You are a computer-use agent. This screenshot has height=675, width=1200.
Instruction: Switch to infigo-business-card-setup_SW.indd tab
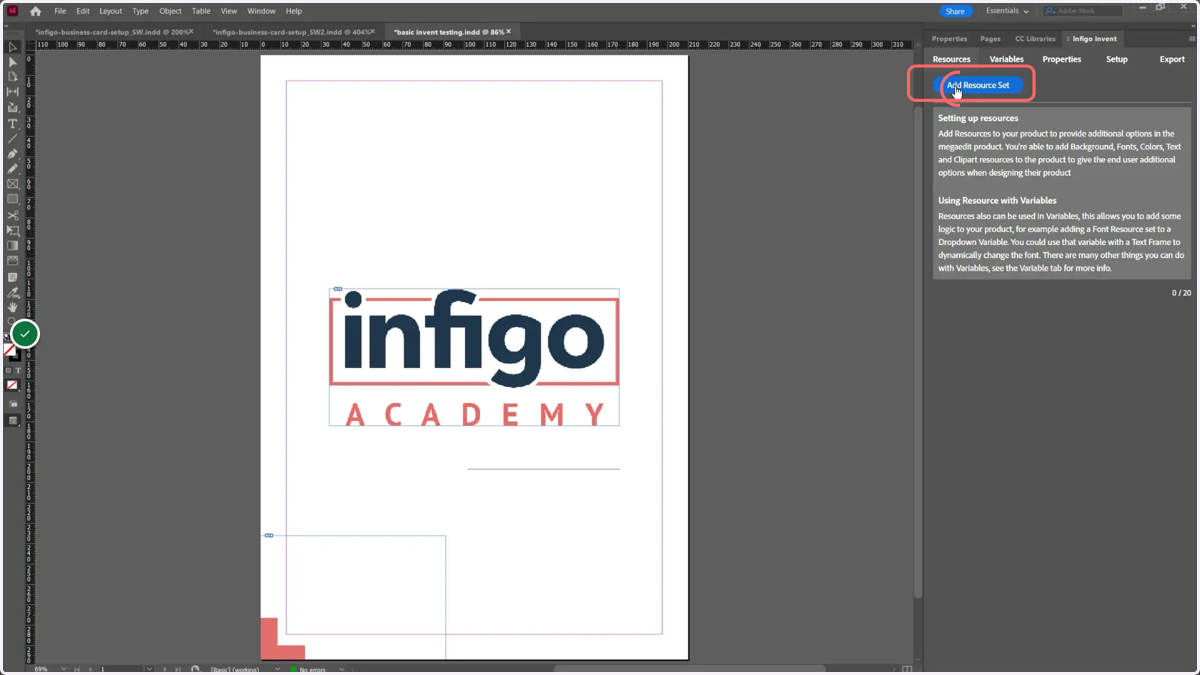(x=110, y=32)
